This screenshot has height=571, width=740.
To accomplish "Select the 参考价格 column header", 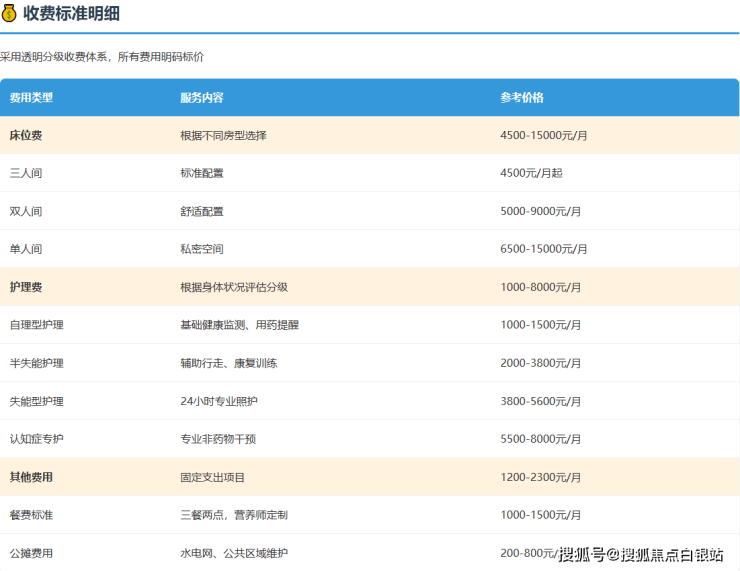I will (522, 98).
